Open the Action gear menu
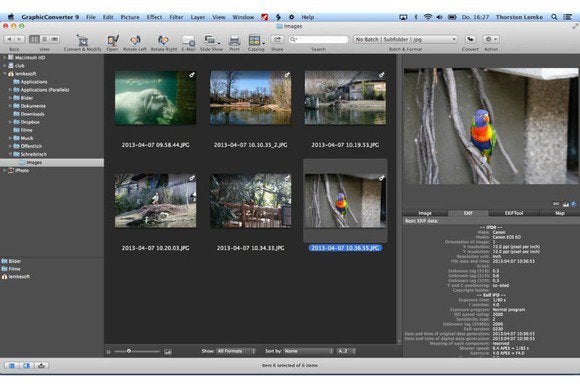The width and height of the screenshot is (580, 388). (x=491, y=39)
